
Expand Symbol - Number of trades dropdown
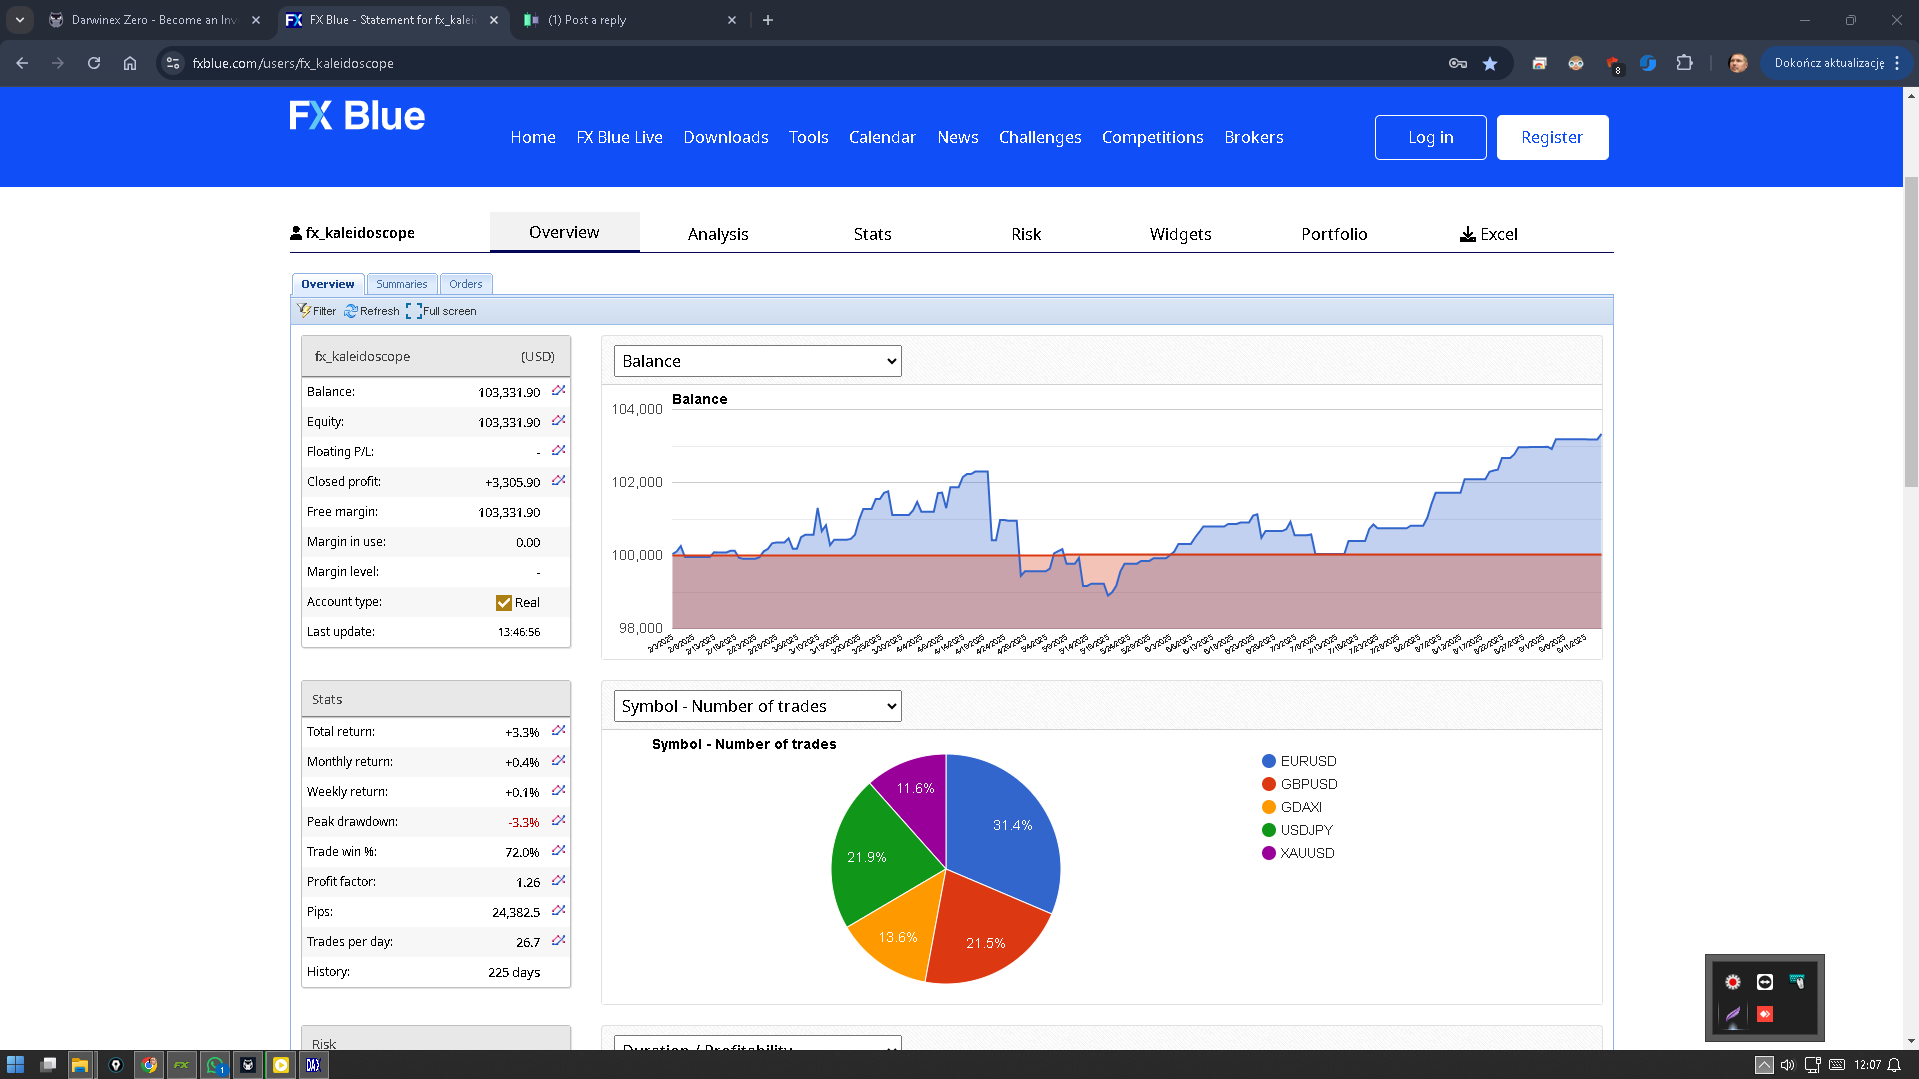tap(757, 706)
